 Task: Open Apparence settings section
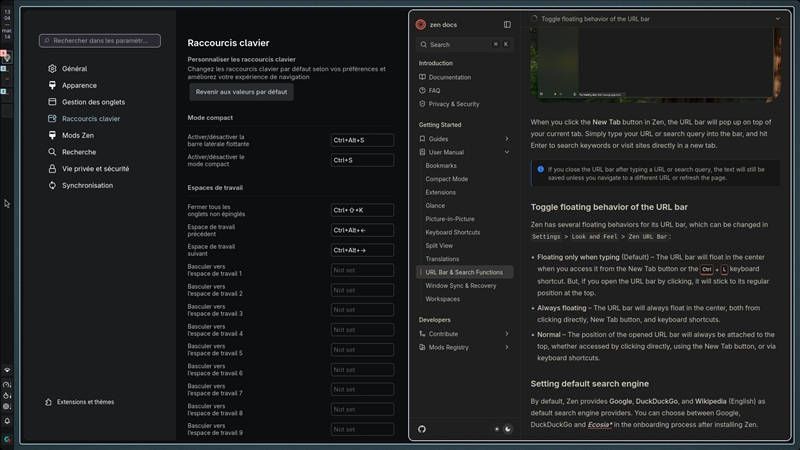click(x=79, y=86)
